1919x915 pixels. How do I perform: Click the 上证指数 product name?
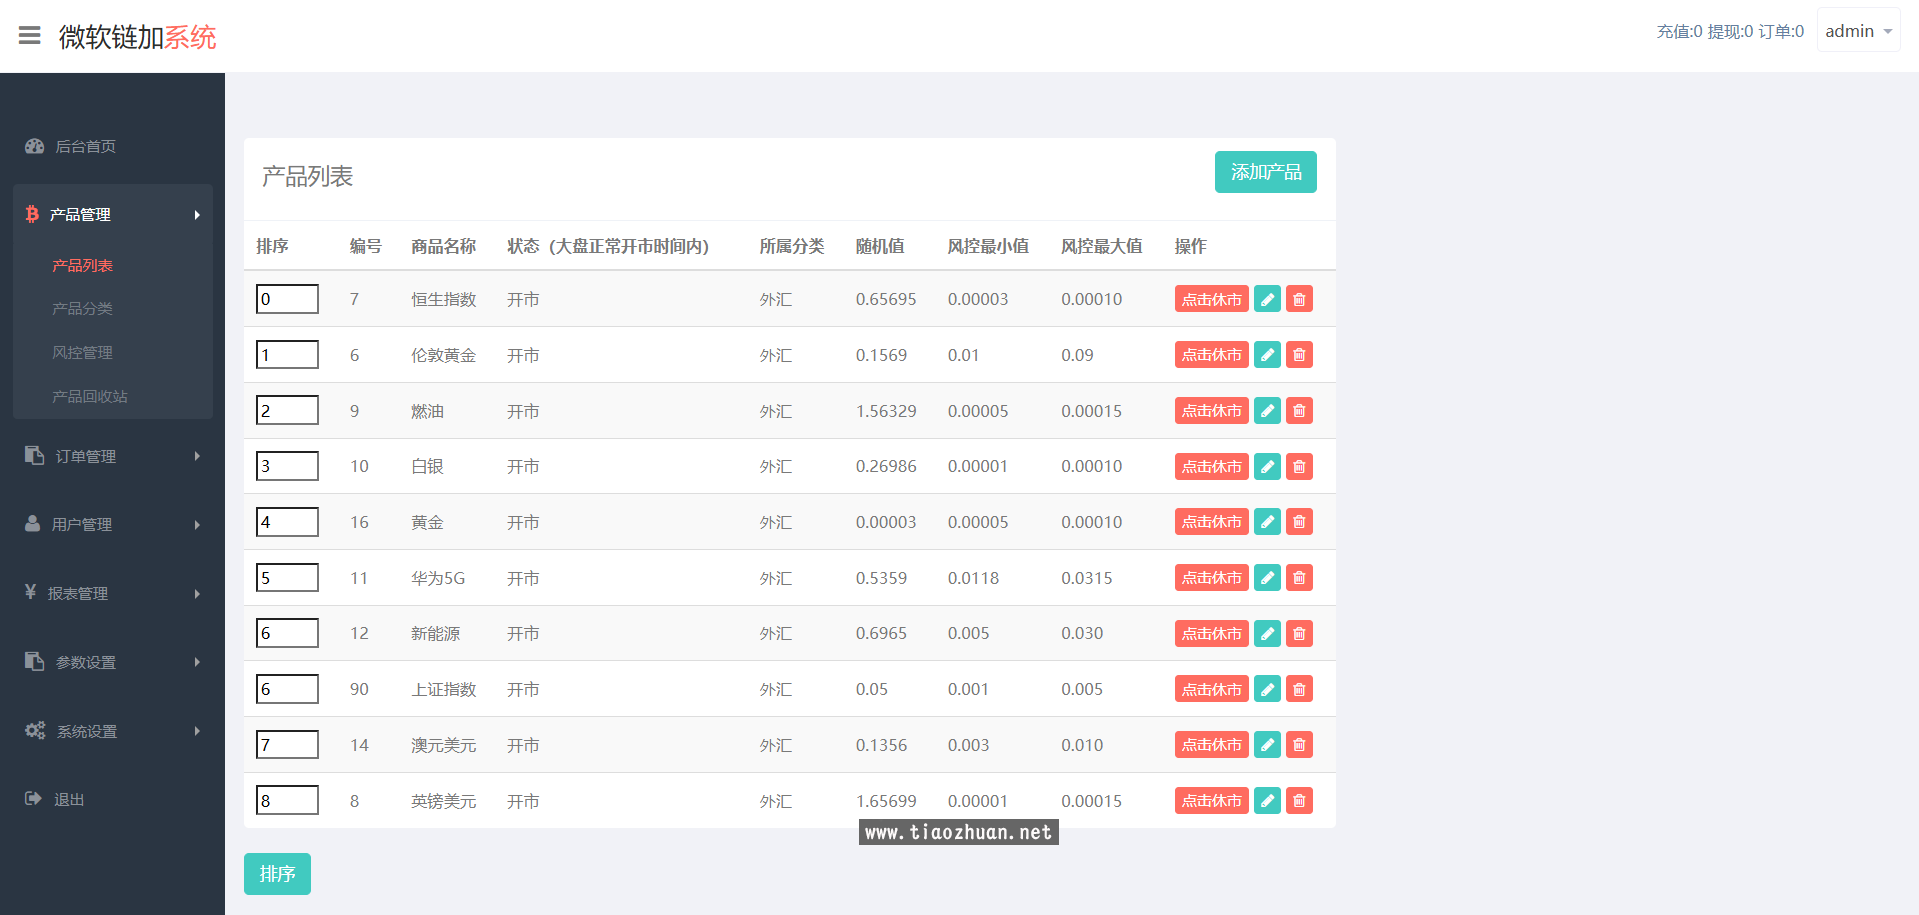(443, 689)
